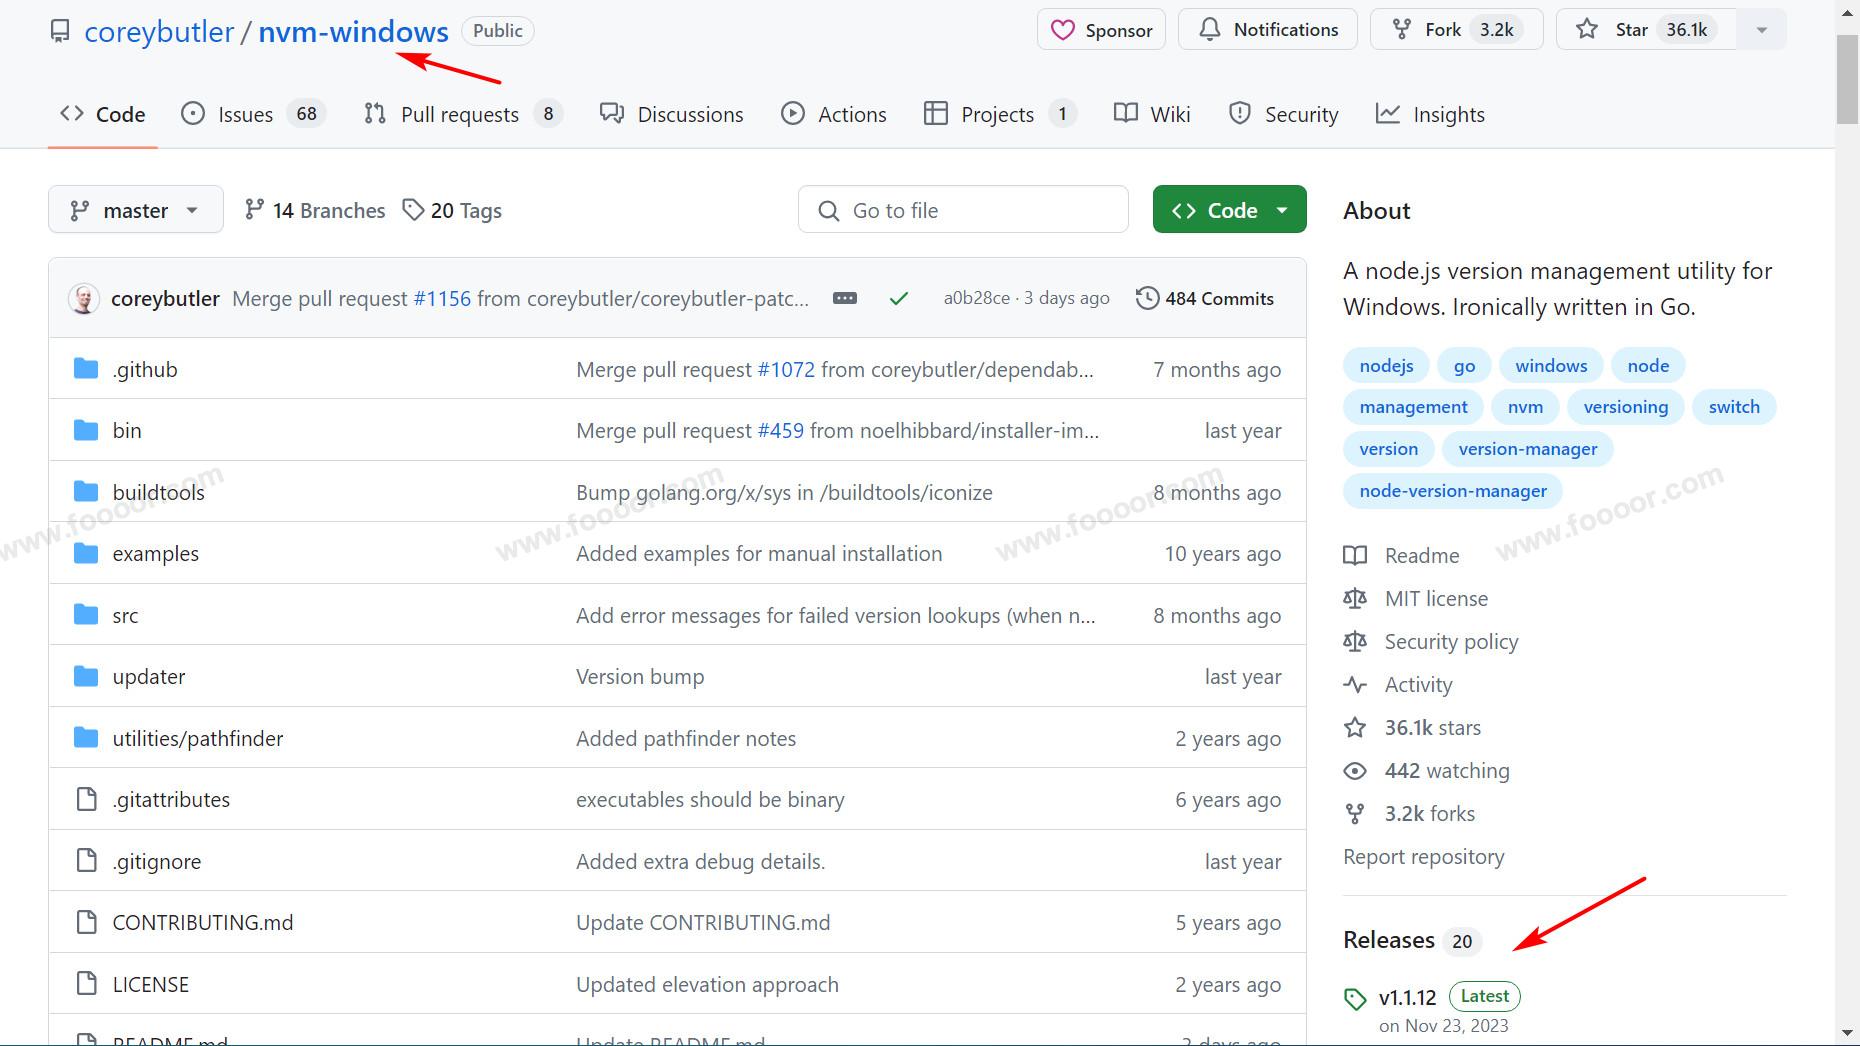Open the Star lists dropdown arrow
The width and height of the screenshot is (1860, 1046).
tap(1762, 30)
